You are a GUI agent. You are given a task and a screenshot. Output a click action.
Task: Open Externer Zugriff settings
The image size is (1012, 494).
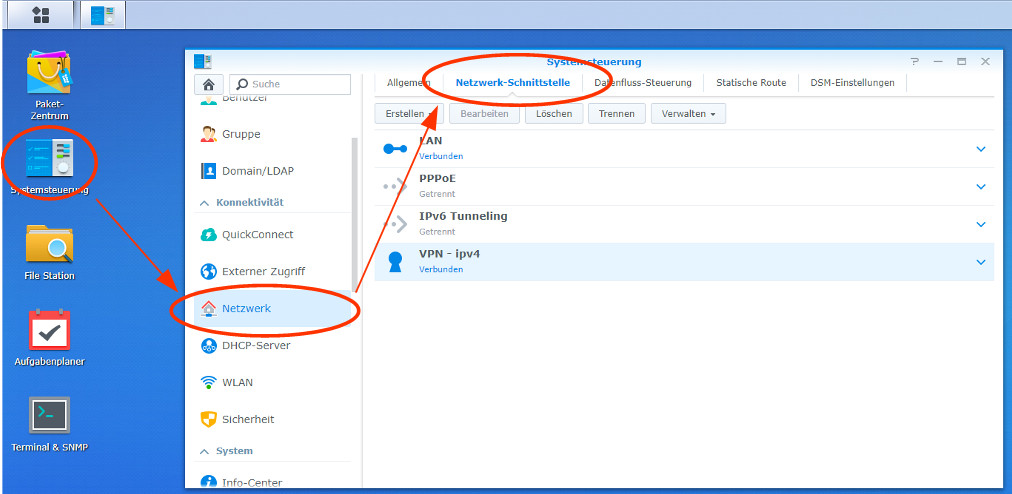pos(263,271)
